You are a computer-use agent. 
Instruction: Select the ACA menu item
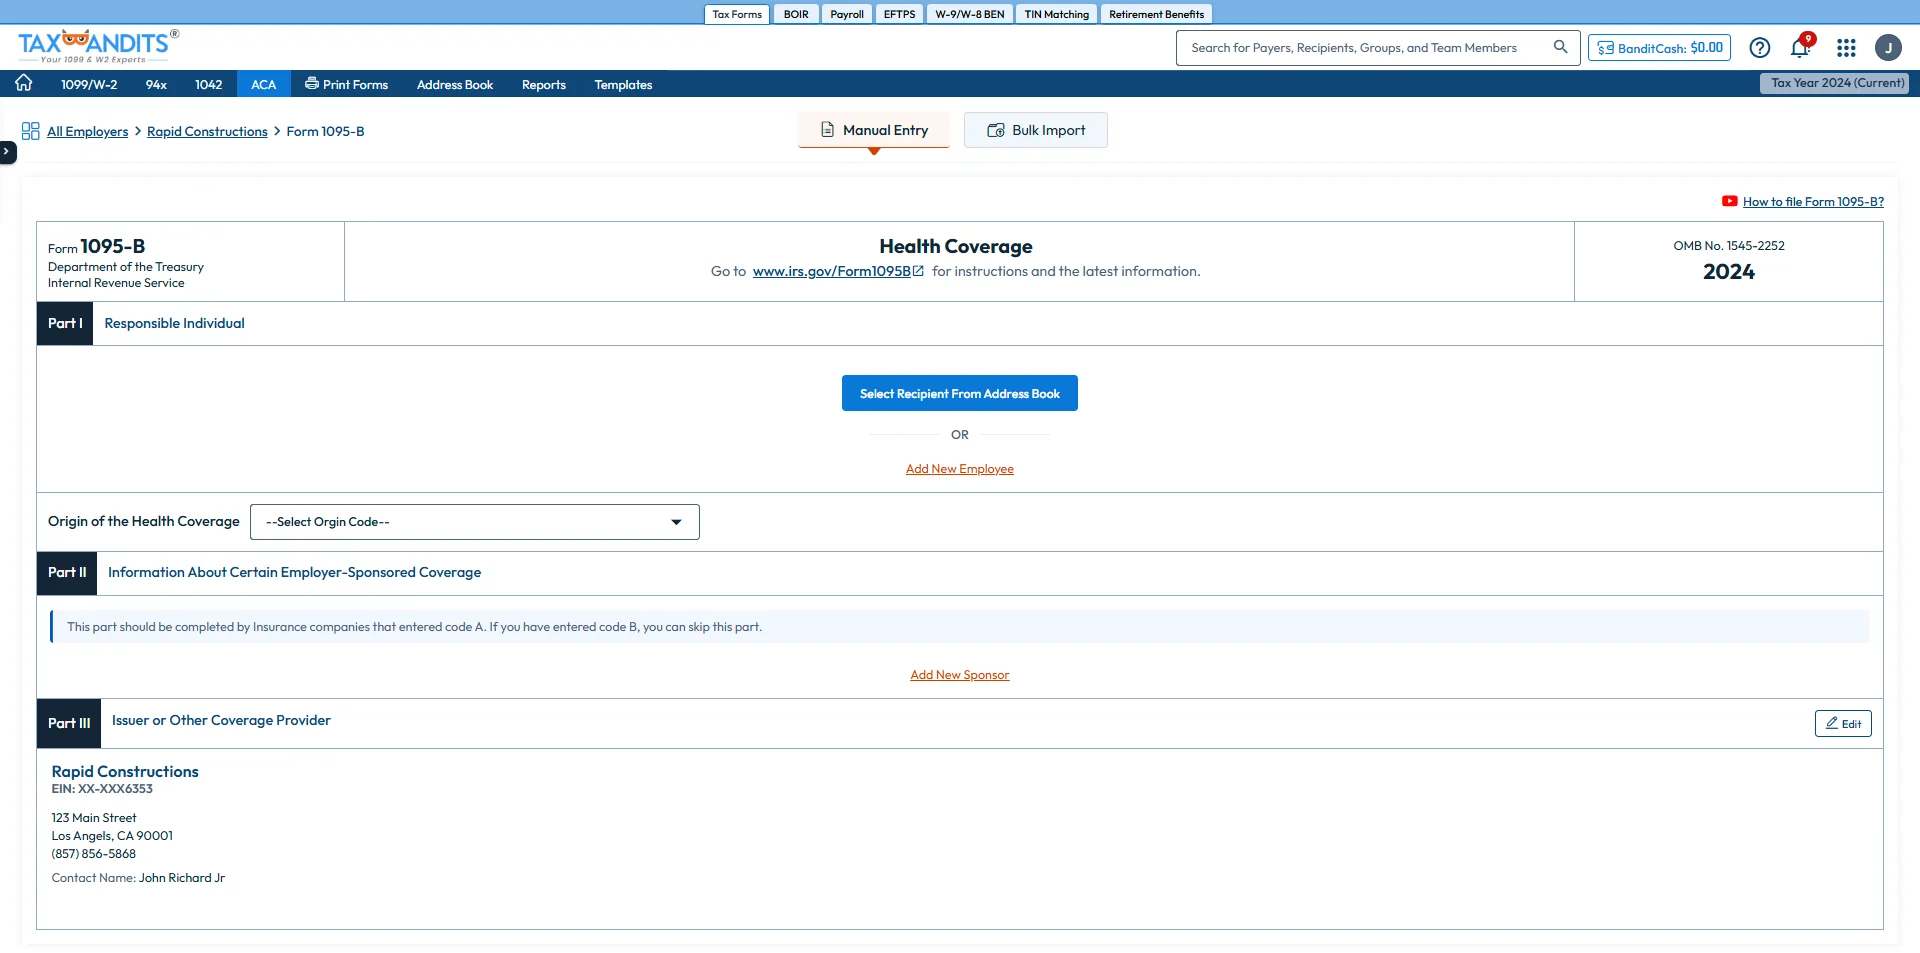(x=264, y=84)
